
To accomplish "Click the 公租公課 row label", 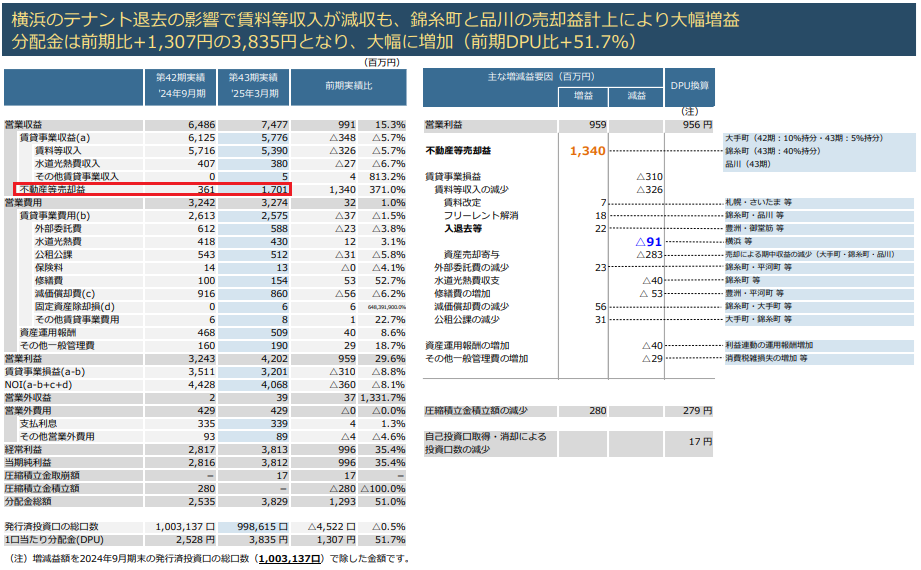I will (53, 254).
